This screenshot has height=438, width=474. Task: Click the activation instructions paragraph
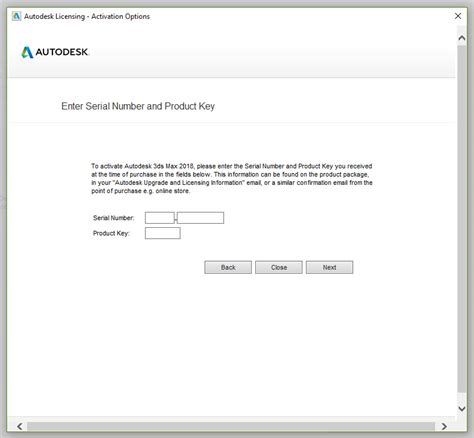click(232, 178)
